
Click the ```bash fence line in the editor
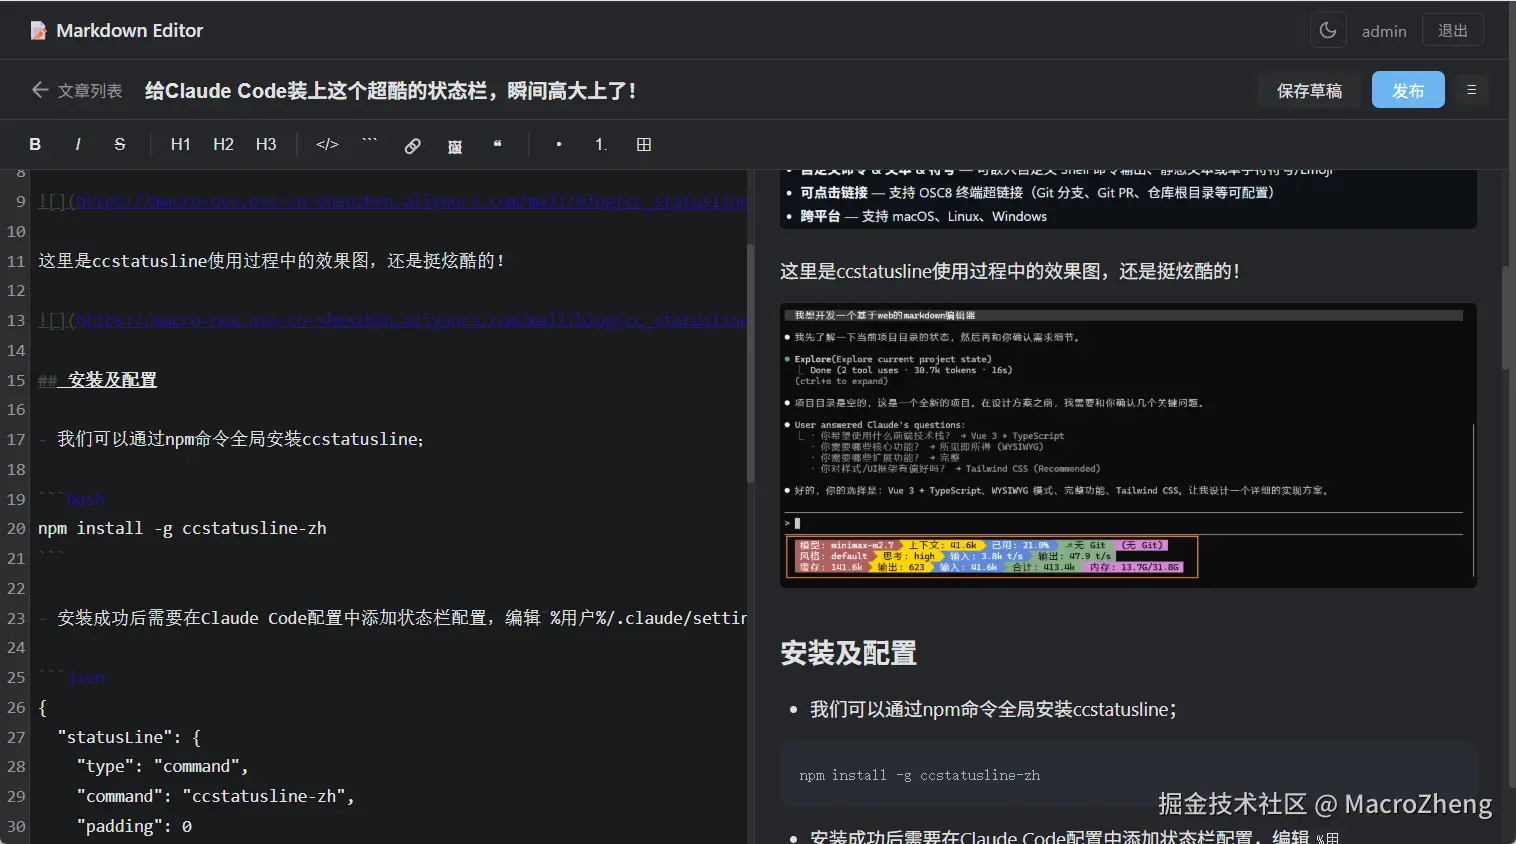(71, 499)
